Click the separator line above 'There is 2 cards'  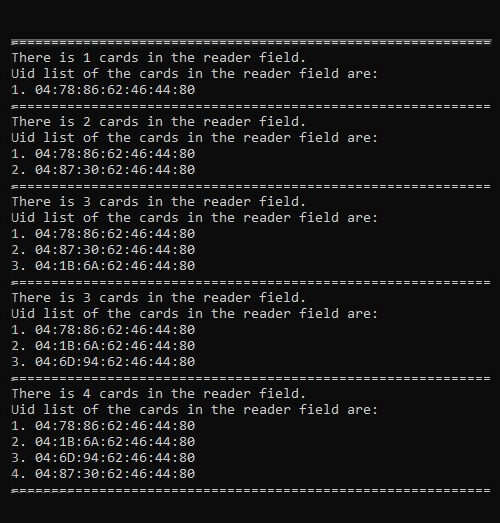click(x=251, y=106)
